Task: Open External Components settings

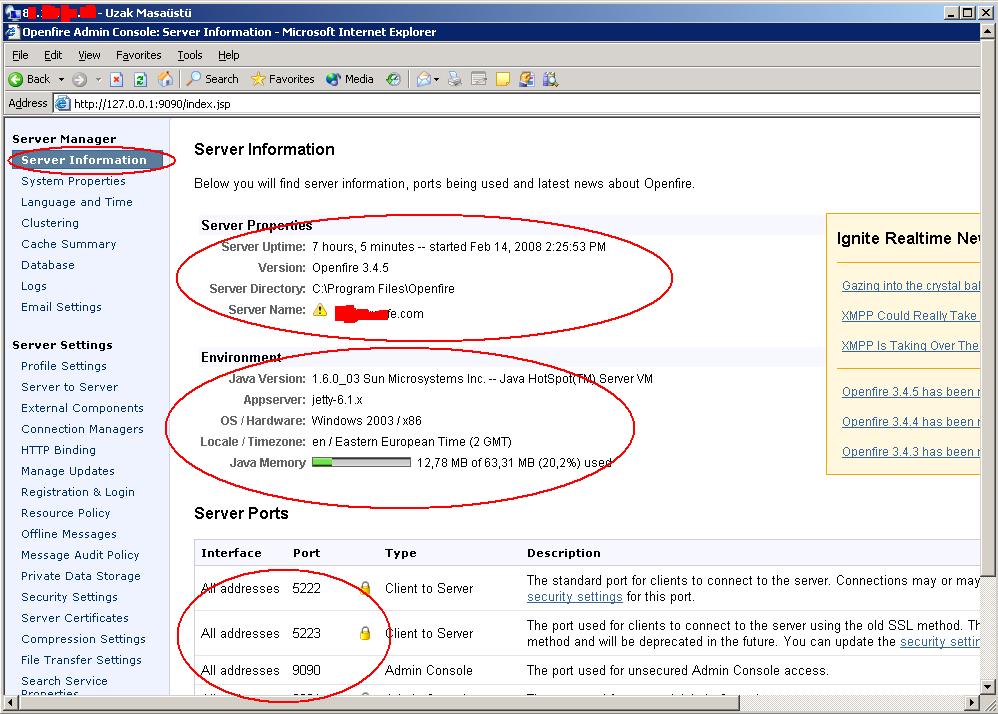Action: pyautogui.click(x=82, y=408)
